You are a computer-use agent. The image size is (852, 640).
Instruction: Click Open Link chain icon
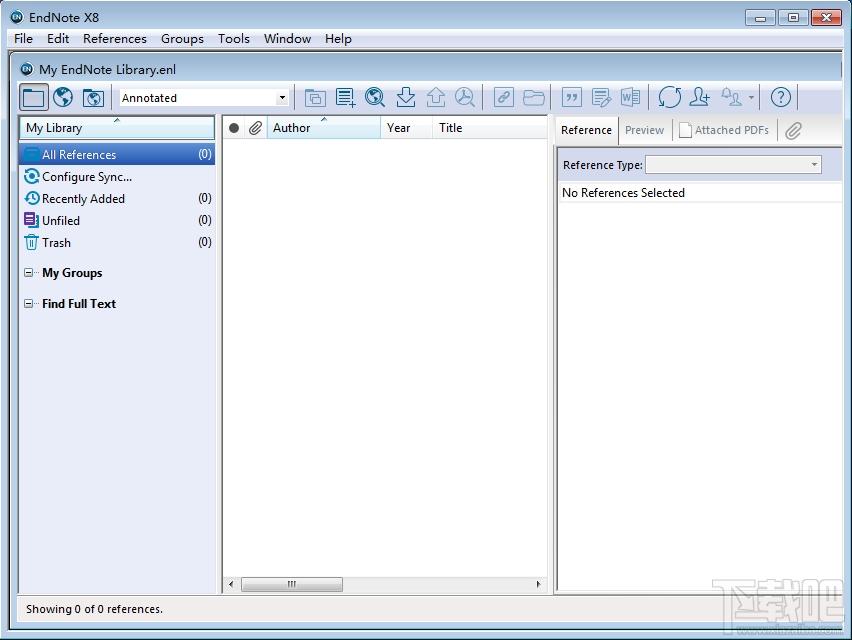[x=504, y=98]
